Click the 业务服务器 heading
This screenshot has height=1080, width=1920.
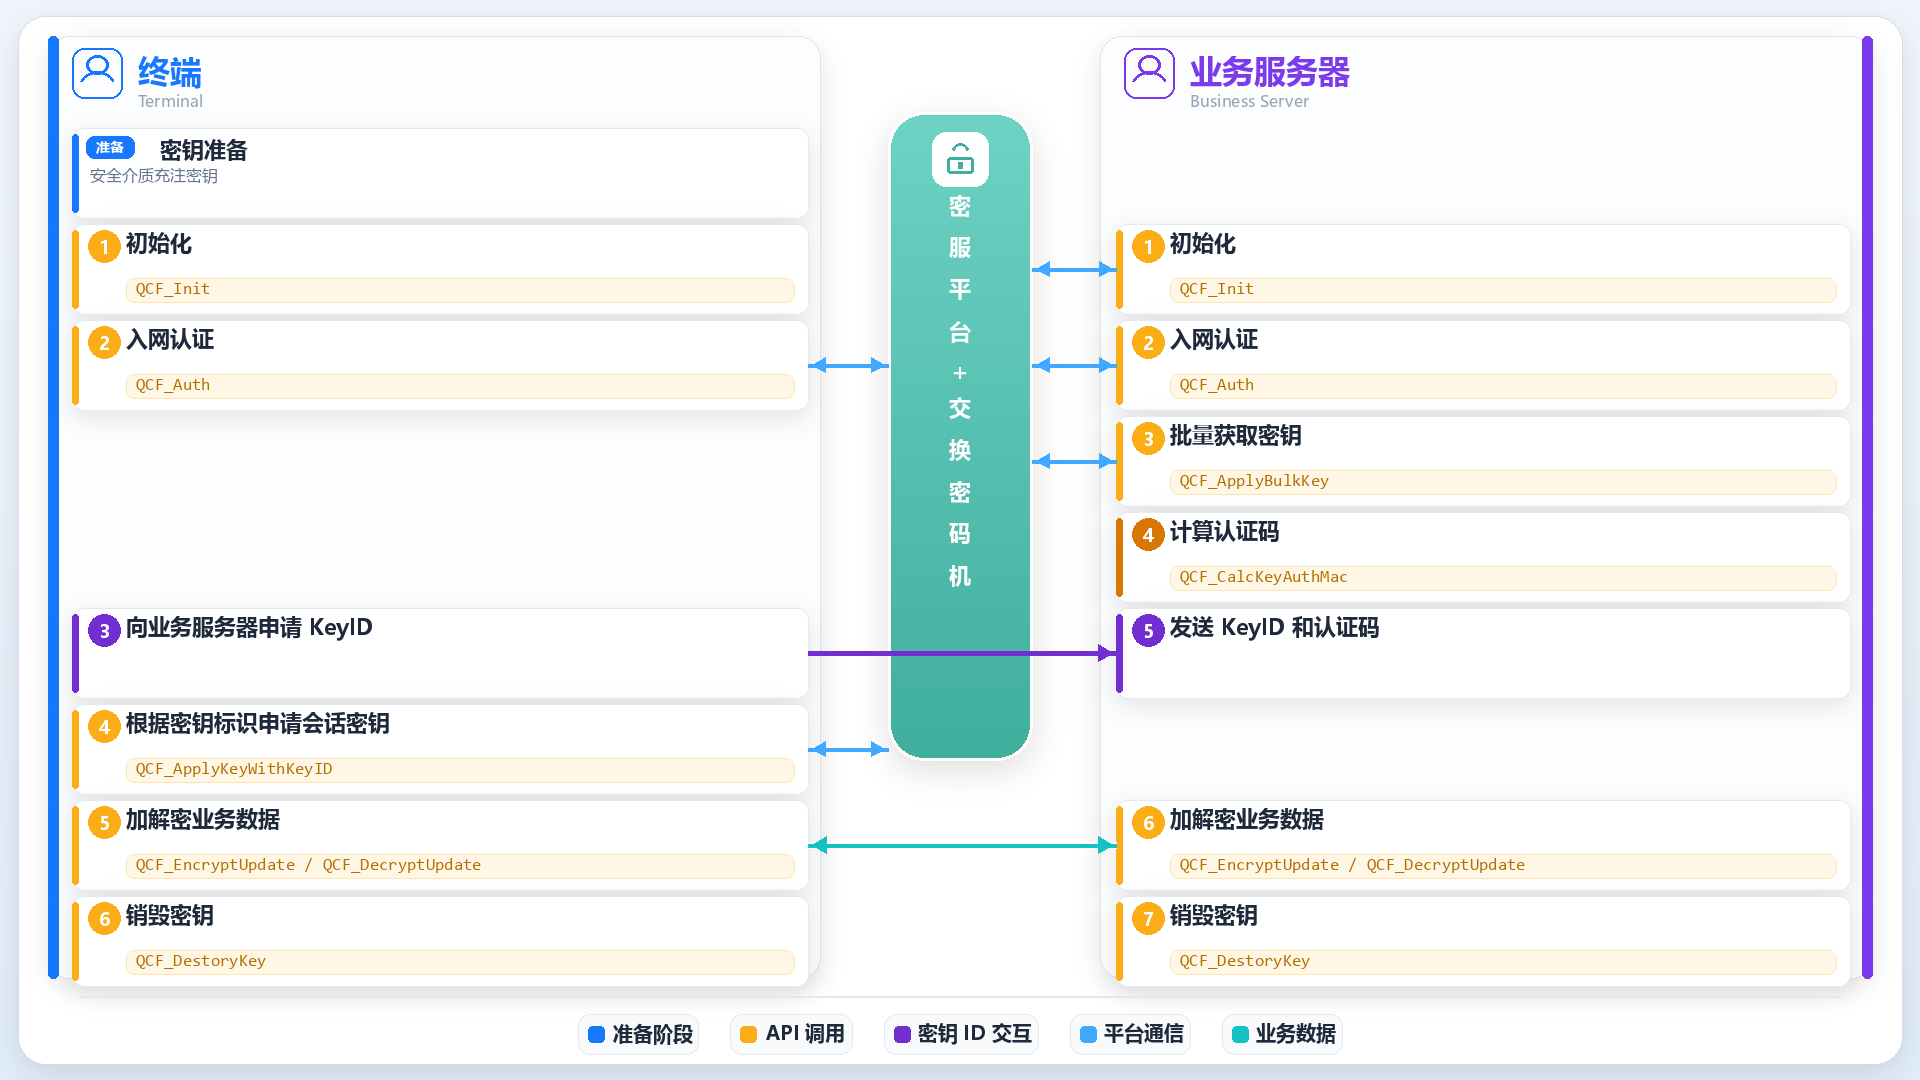tap(1270, 72)
